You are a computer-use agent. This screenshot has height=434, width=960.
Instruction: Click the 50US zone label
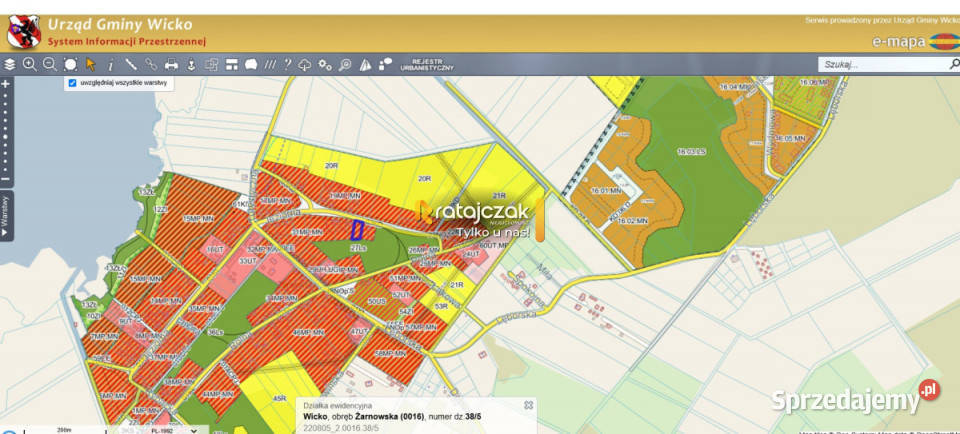coord(375,302)
